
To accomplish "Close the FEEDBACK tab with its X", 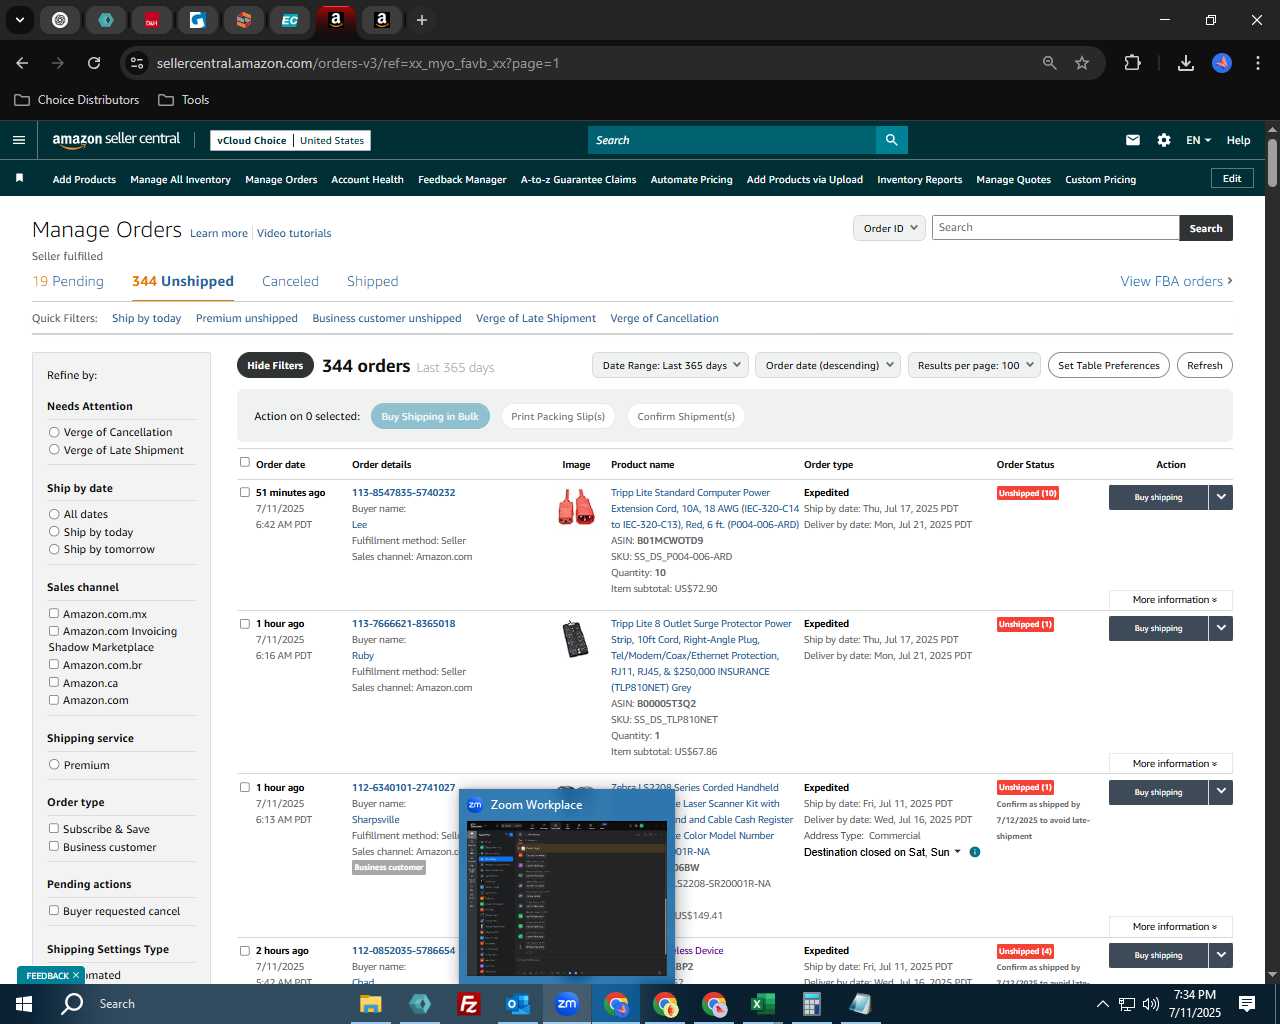I will coord(75,975).
